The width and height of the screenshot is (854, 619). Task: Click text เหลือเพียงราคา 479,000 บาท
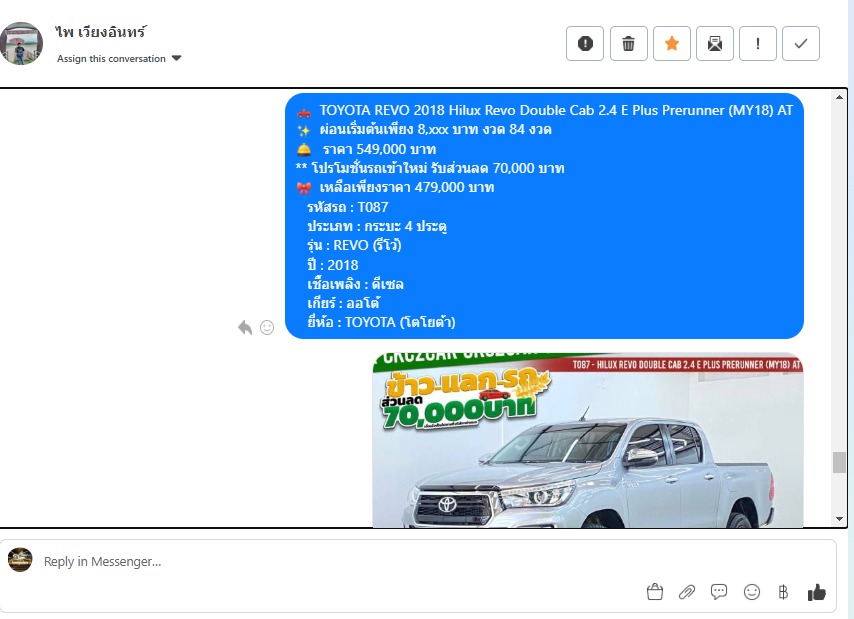click(407, 187)
